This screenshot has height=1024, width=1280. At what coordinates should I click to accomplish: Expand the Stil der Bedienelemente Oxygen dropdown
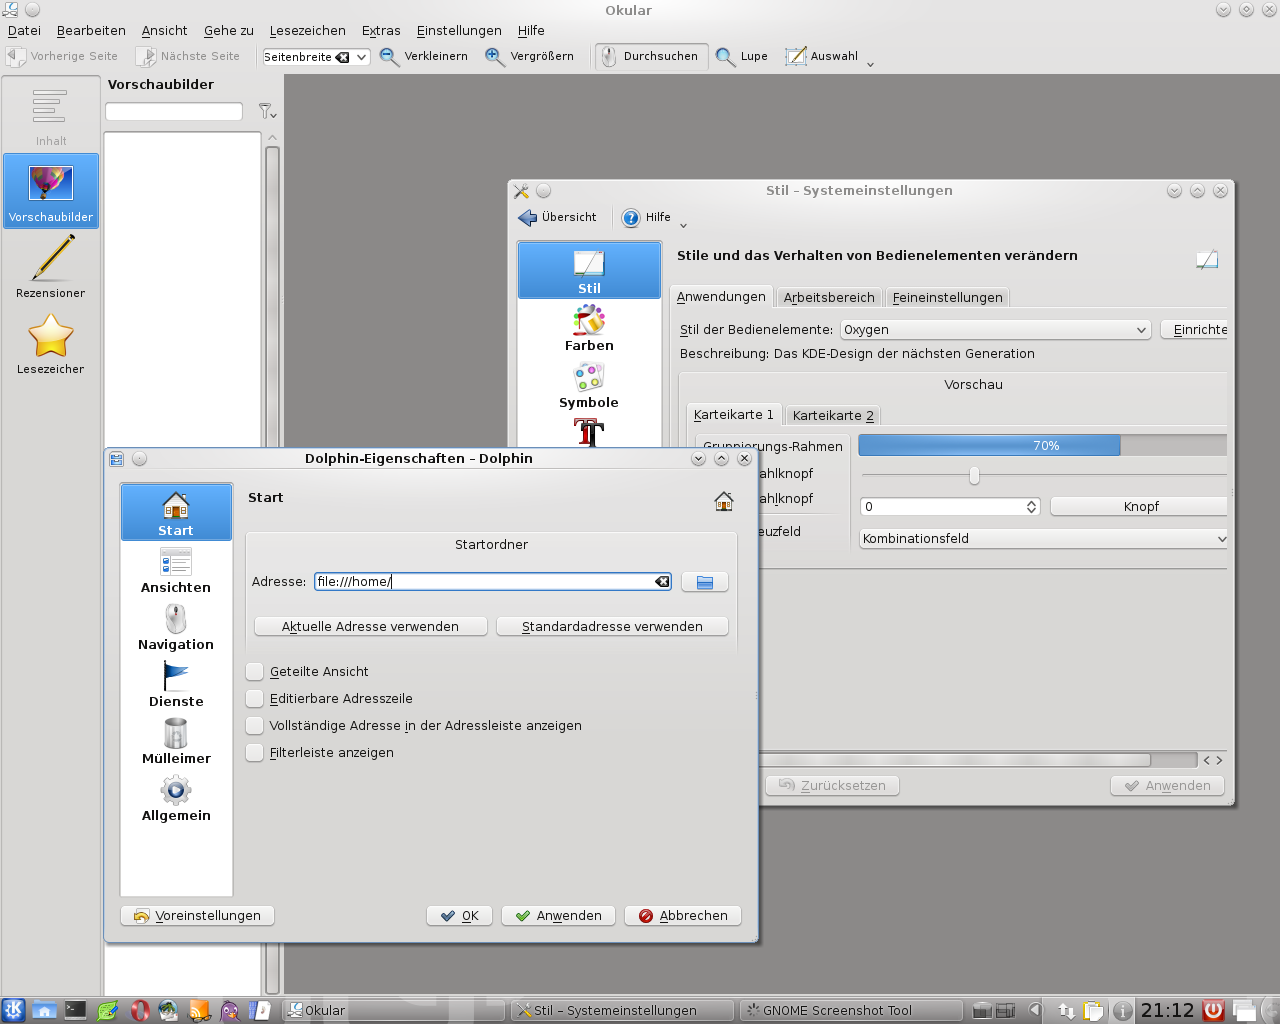[995, 330]
